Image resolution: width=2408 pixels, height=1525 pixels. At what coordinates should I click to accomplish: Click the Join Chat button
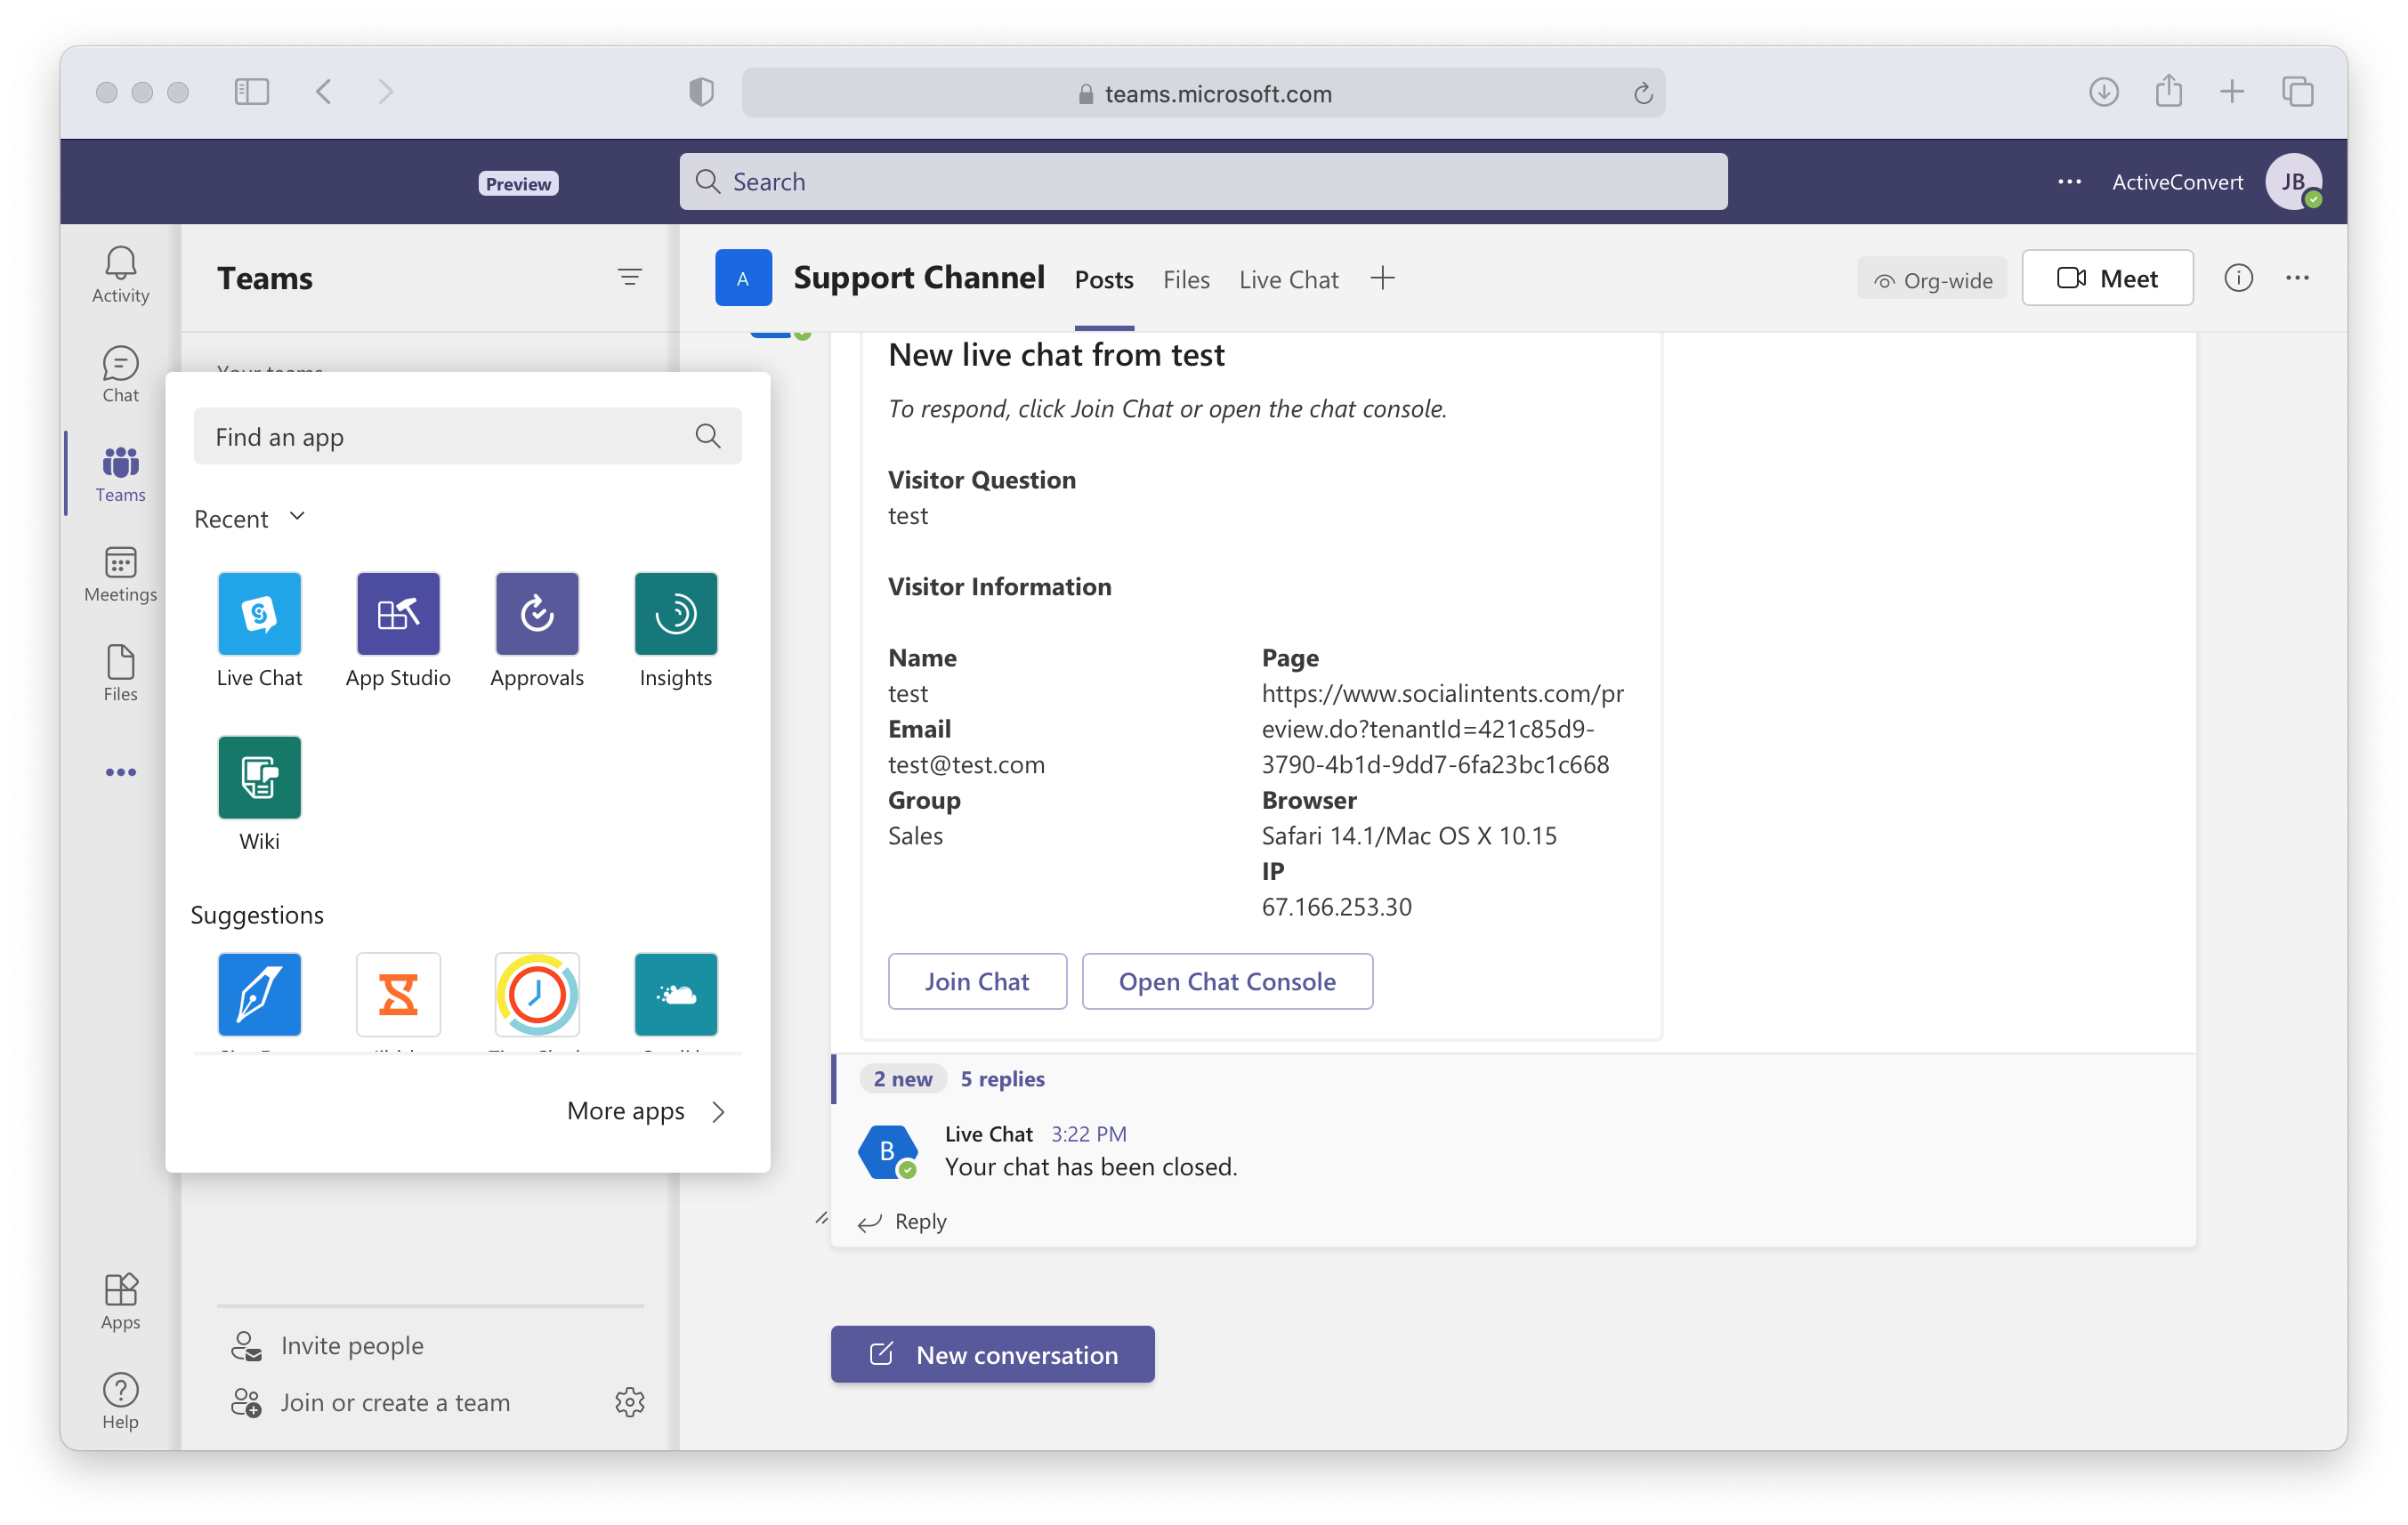[976, 981]
